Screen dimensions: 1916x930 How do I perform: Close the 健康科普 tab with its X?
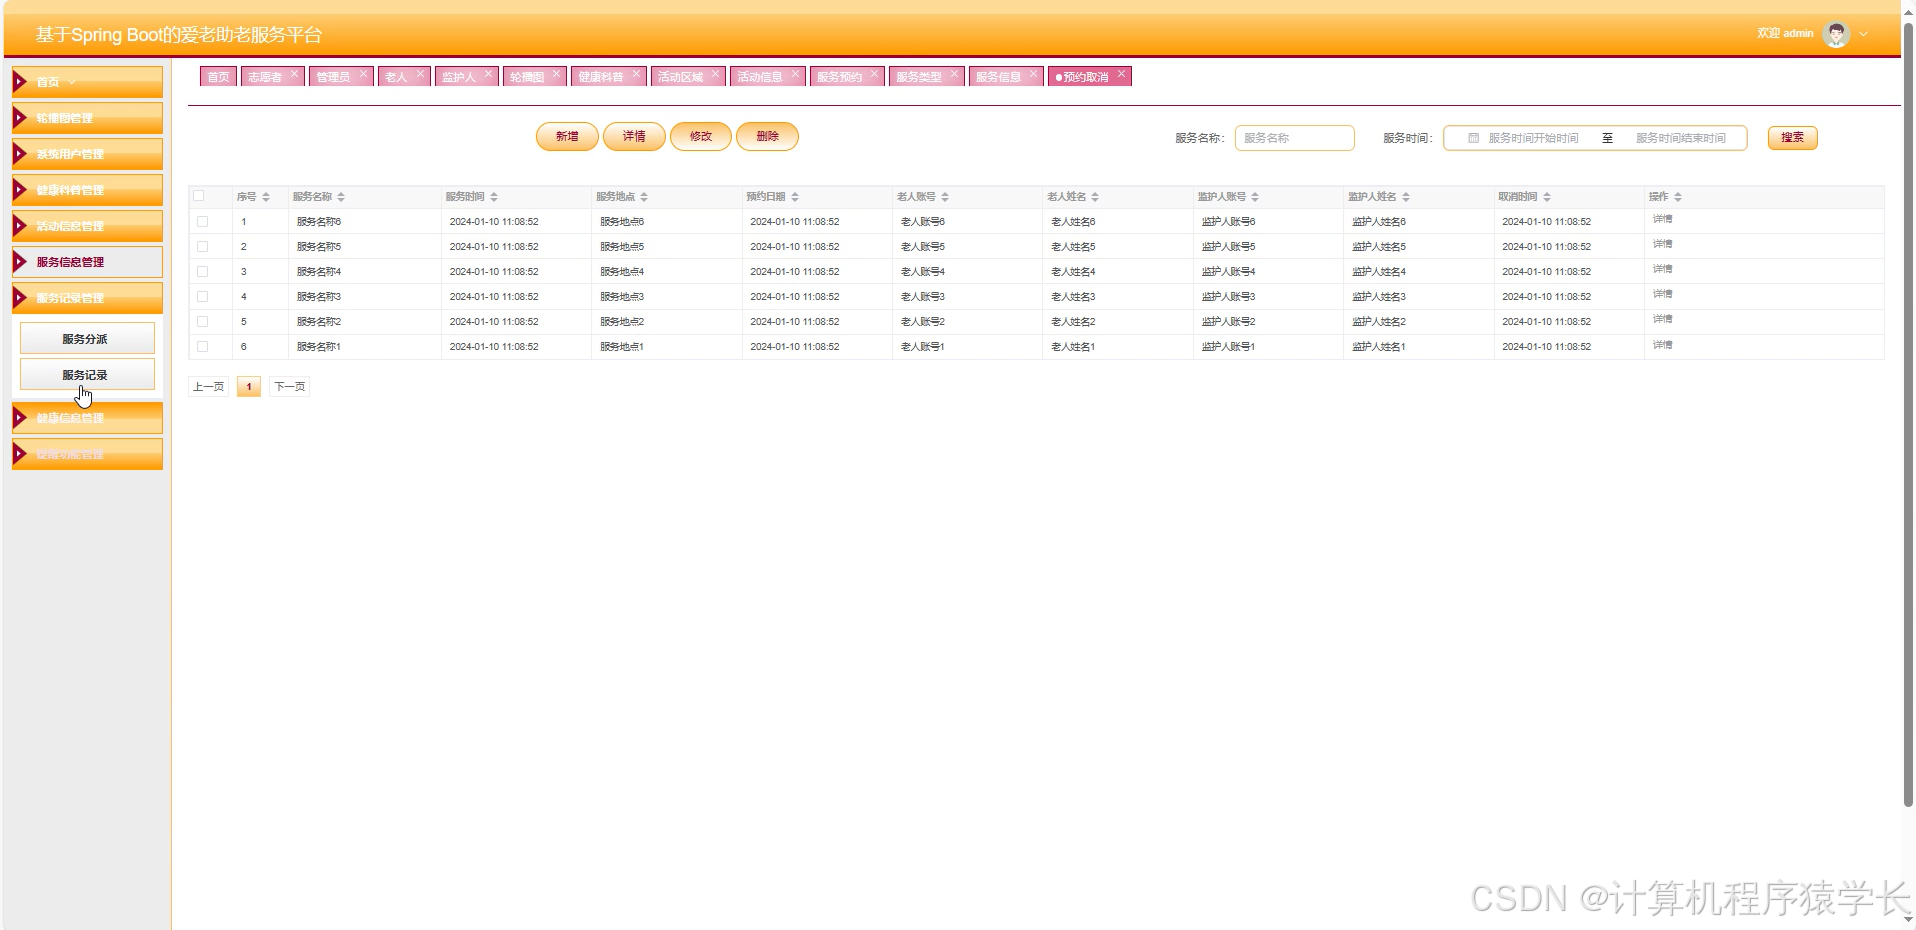[635, 74]
